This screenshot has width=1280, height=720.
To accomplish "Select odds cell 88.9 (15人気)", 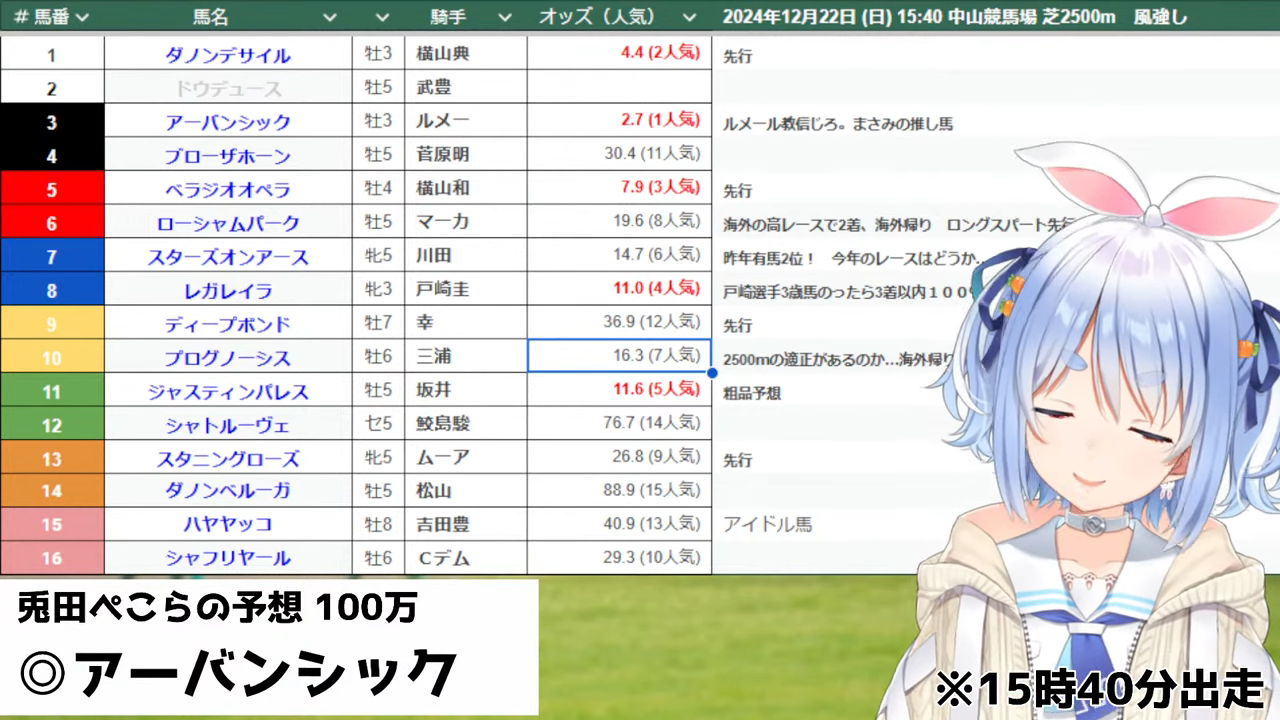I will (x=619, y=491).
